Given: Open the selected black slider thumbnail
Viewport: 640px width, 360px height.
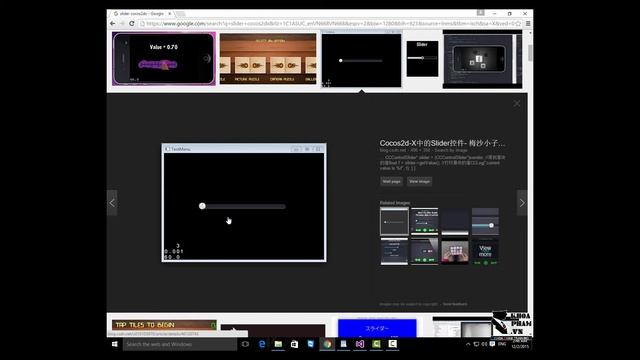Looking at the screenshot, I should click(x=361, y=60).
